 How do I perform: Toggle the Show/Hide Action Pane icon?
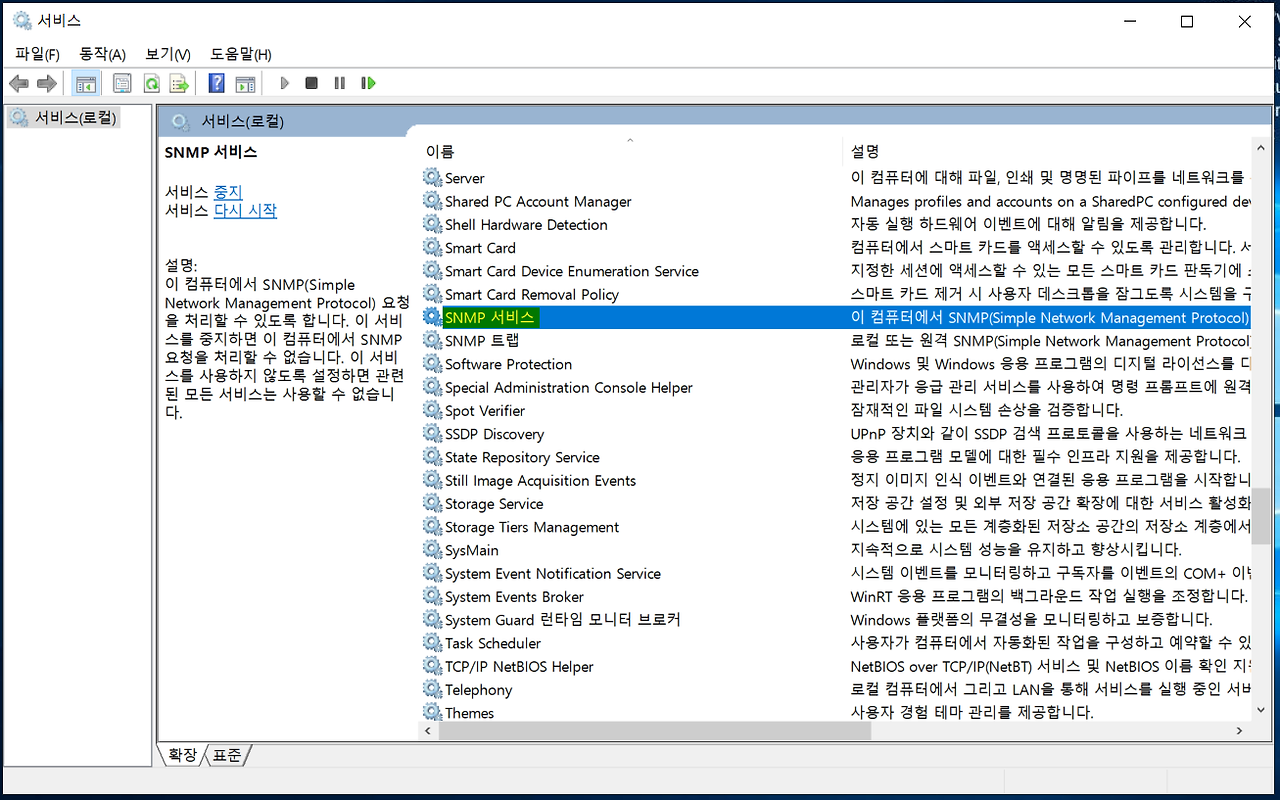click(245, 83)
